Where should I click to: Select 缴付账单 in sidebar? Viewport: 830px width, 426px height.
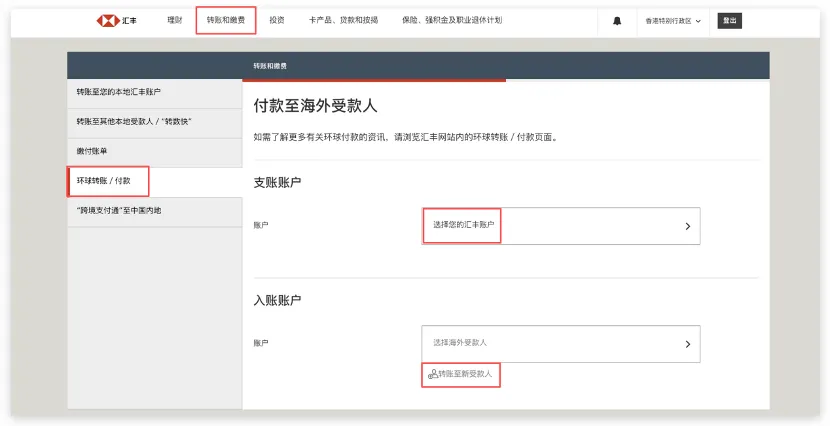pyautogui.click(x=155, y=151)
